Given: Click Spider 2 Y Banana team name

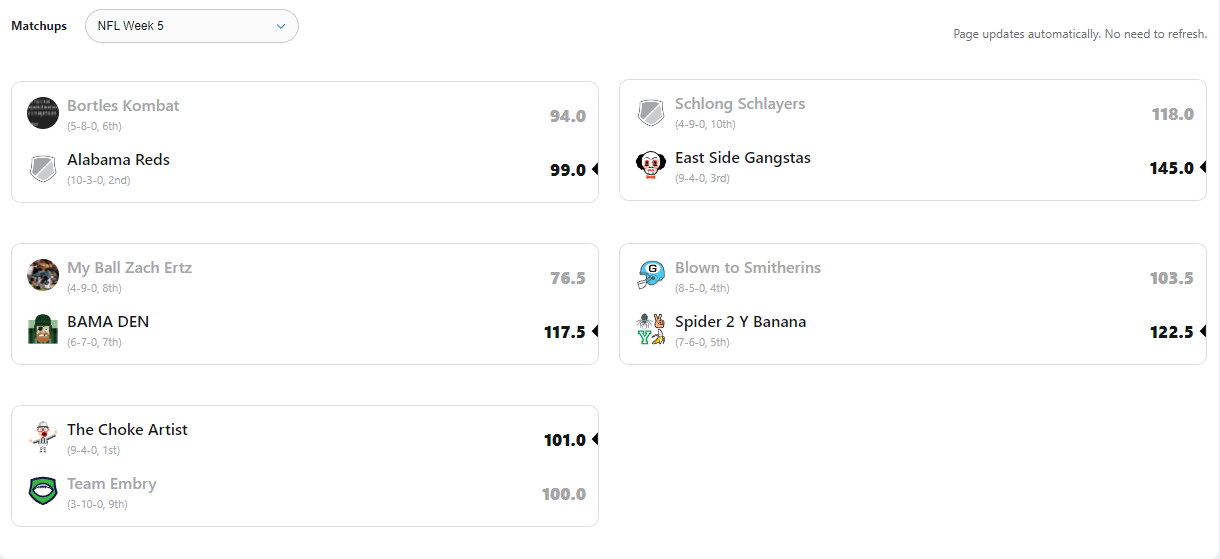Looking at the screenshot, I should pos(740,322).
